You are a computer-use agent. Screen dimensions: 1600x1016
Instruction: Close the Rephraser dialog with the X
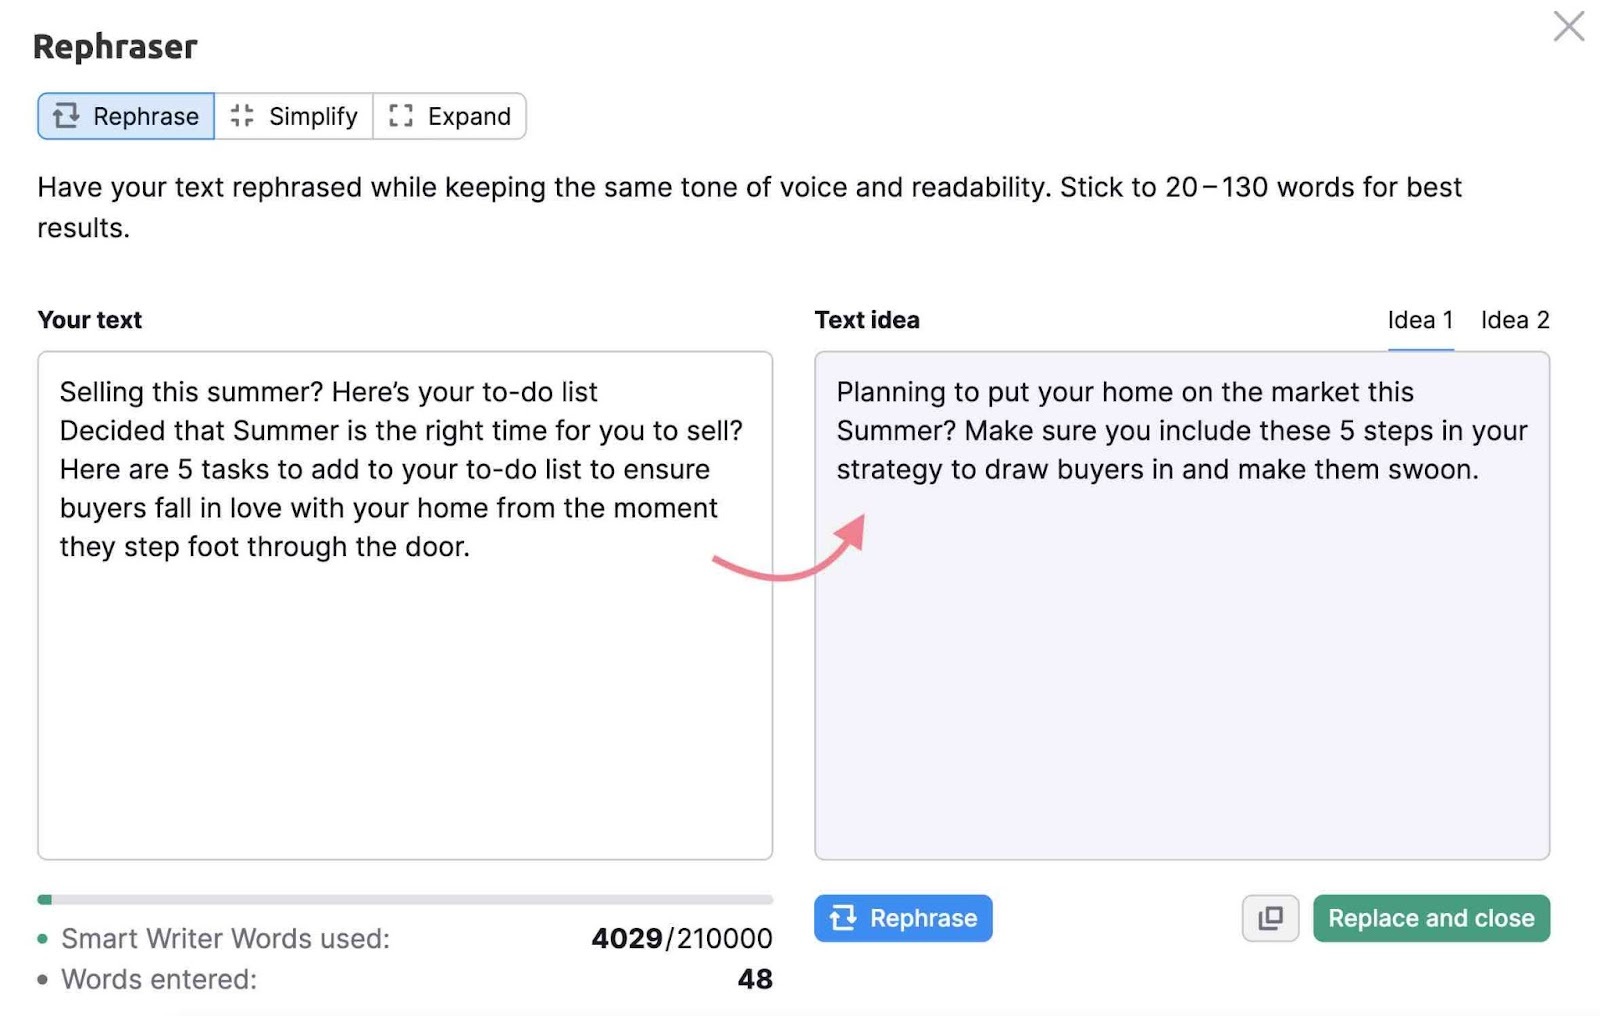pyautogui.click(x=1568, y=26)
